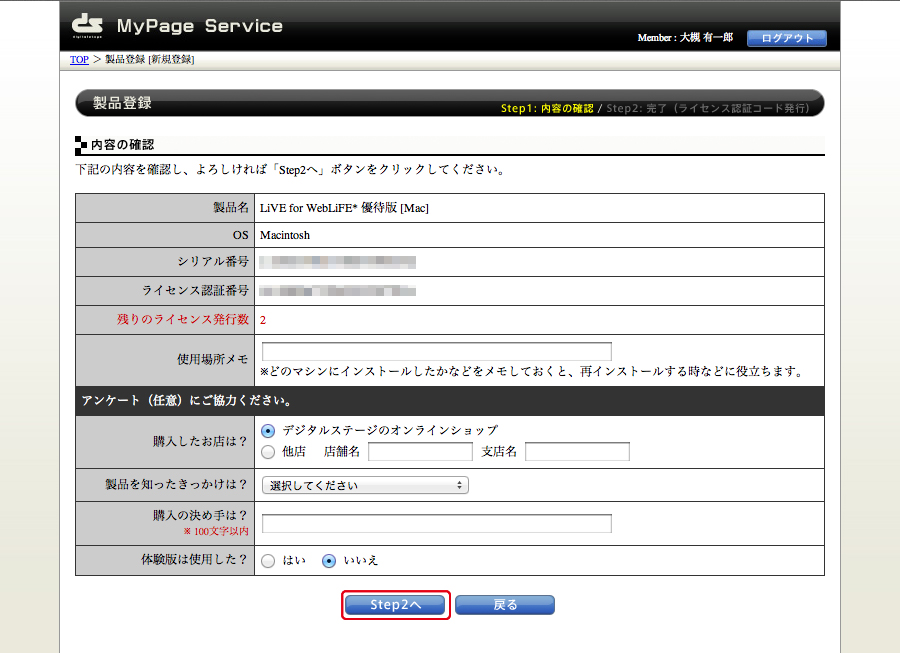Click the 残りのライセンス発行数 label
The width and height of the screenshot is (900, 653).
point(183,320)
